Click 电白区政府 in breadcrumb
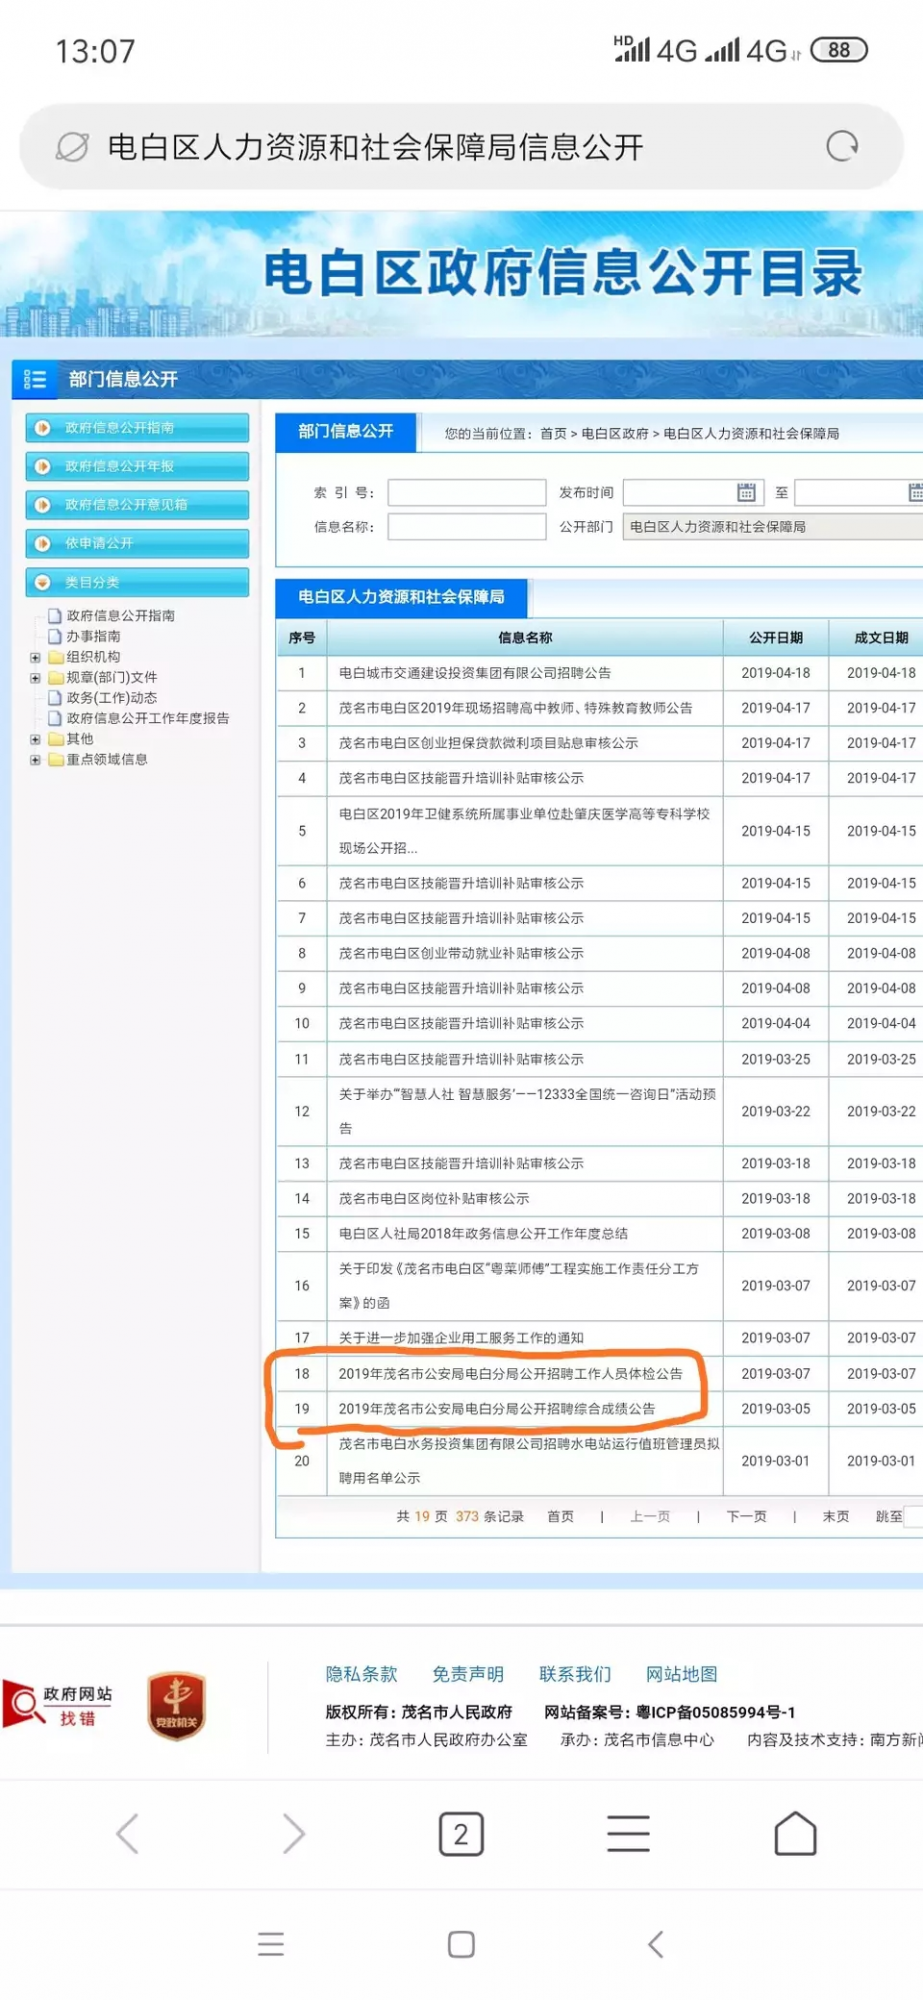The height and width of the screenshot is (2000, 923). 615,434
